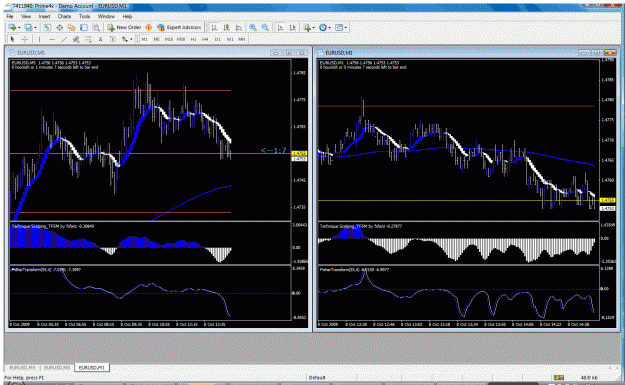Toggle Chart Shift
Image resolution: width=625 pixels, height=385 pixels.
(x=293, y=28)
